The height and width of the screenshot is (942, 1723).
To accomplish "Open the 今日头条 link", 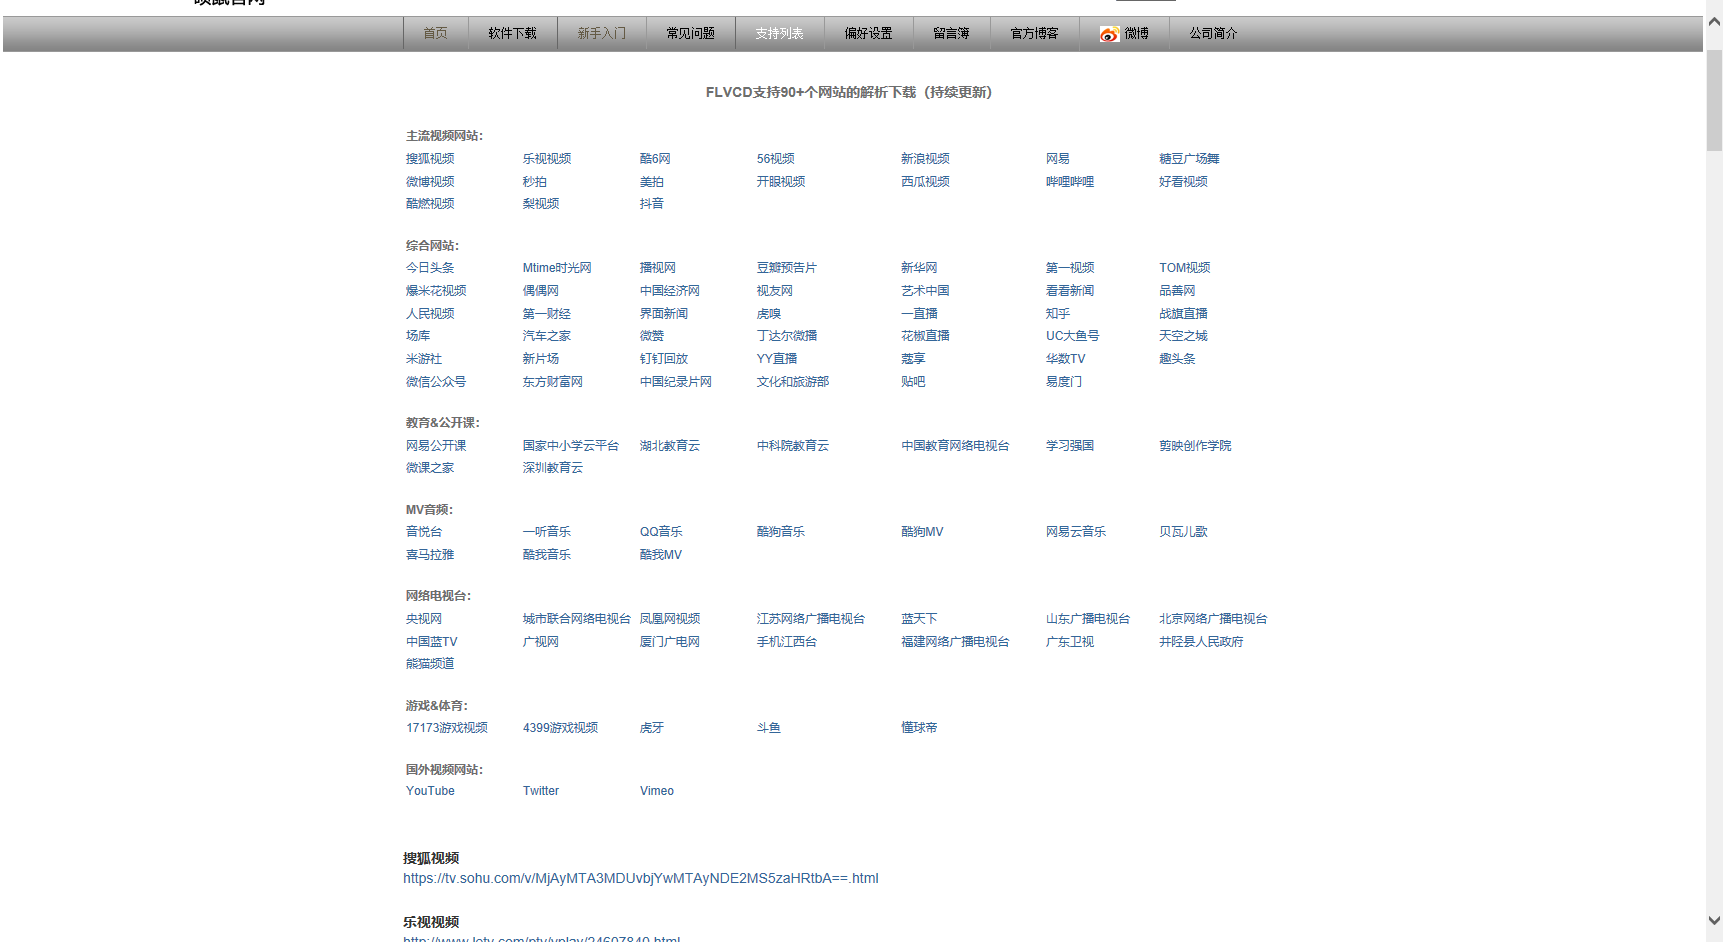I will 430,268.
